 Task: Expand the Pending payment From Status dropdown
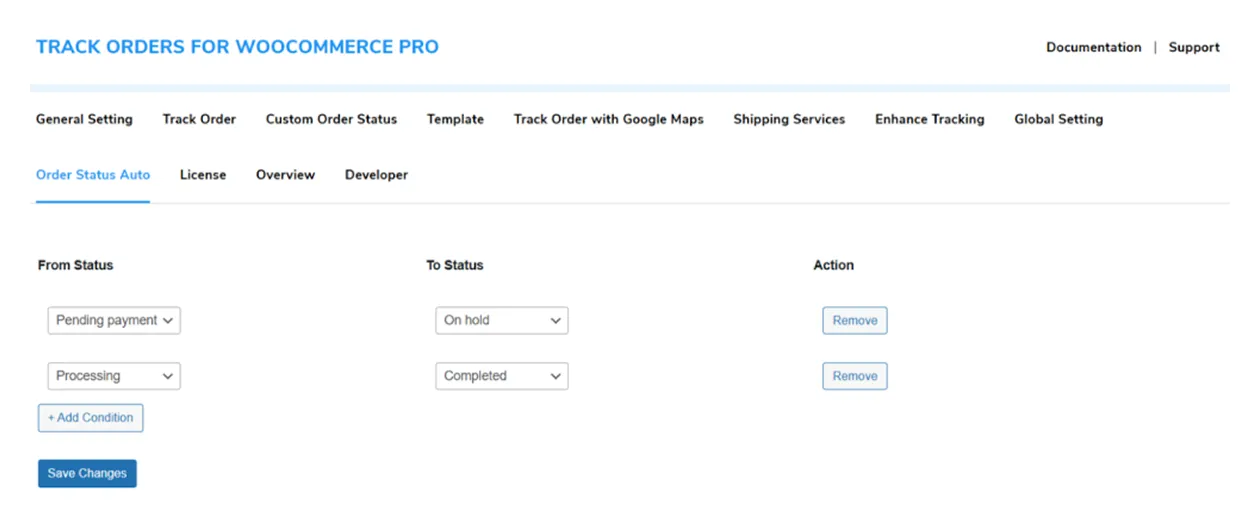(114, 320)
